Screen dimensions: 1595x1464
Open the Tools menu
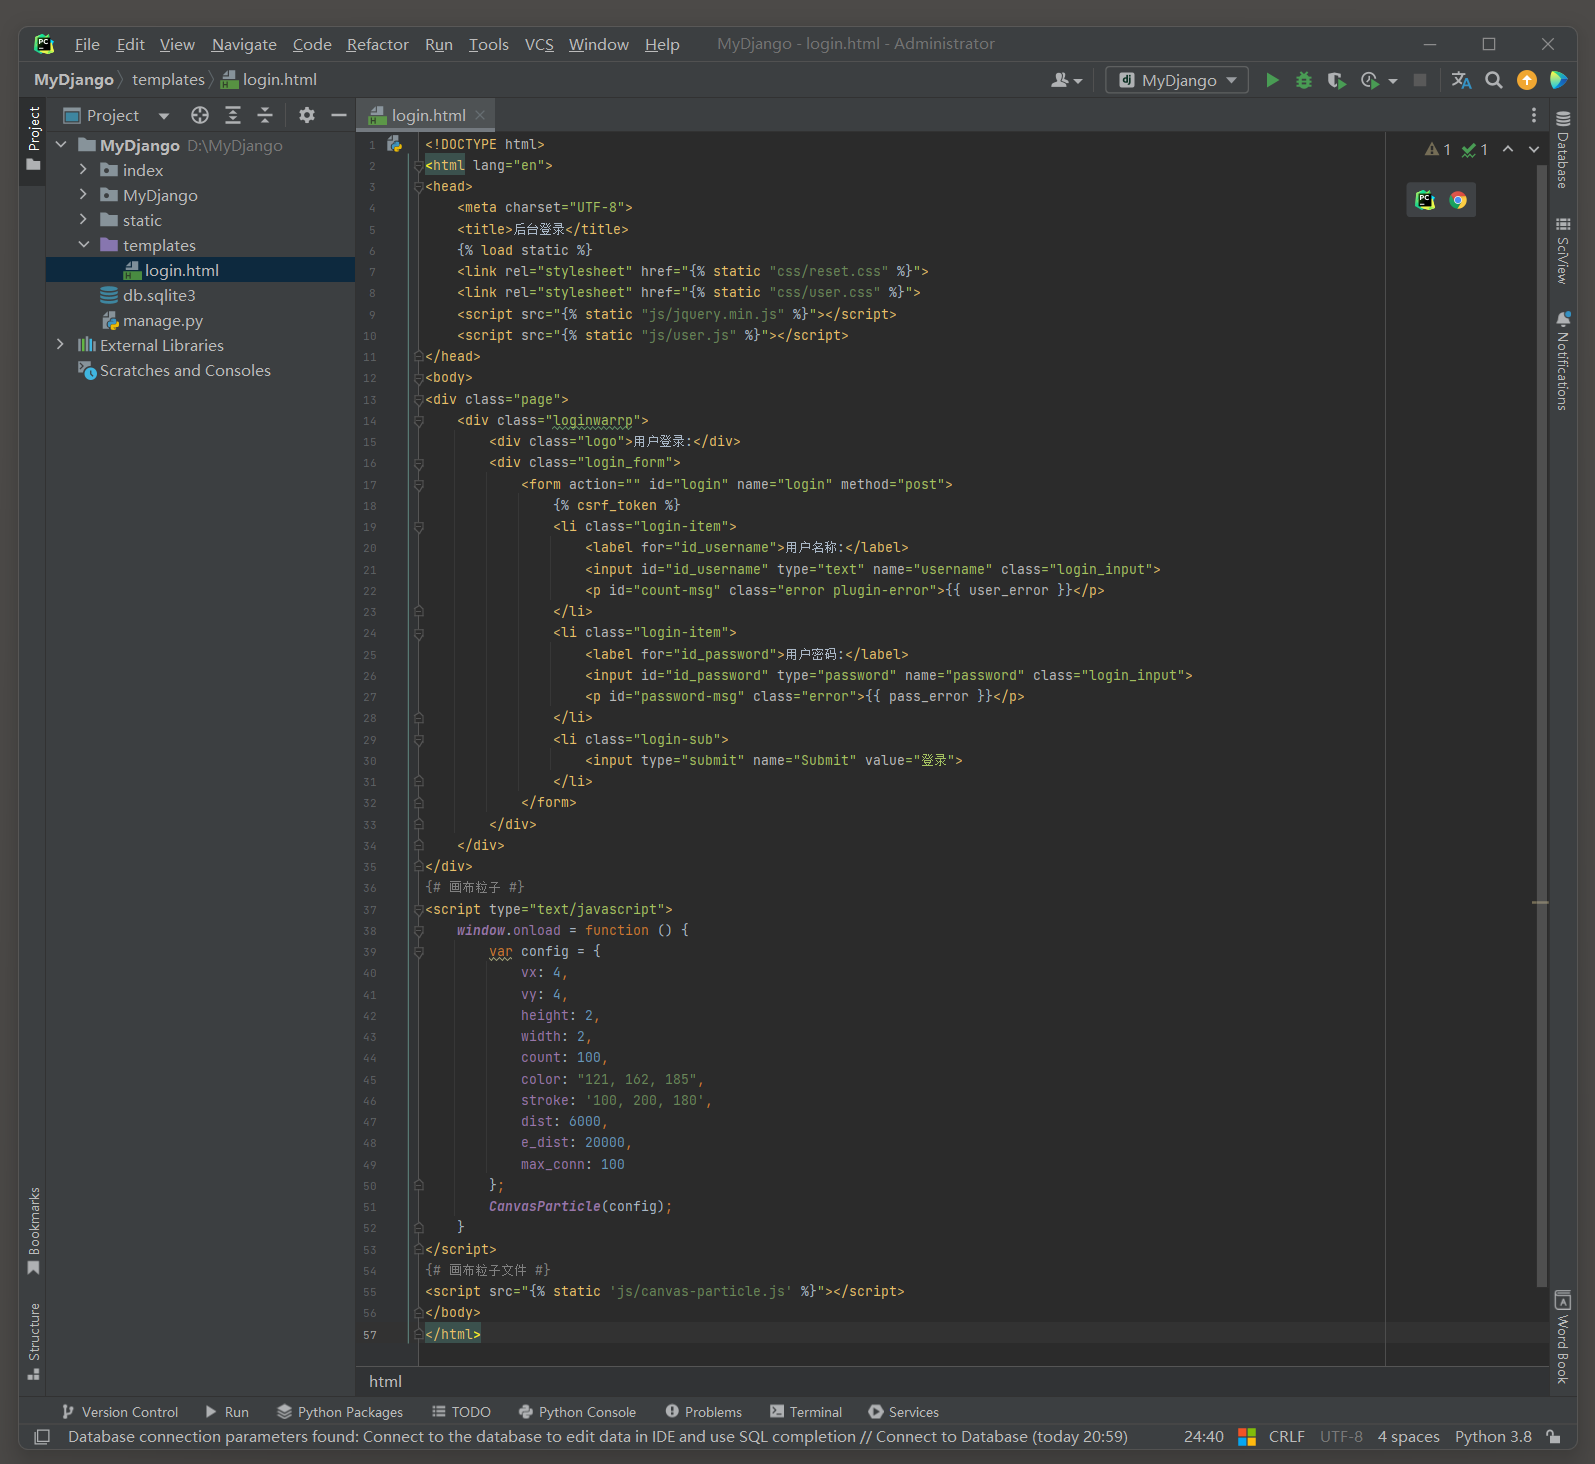tap(489, 44)
